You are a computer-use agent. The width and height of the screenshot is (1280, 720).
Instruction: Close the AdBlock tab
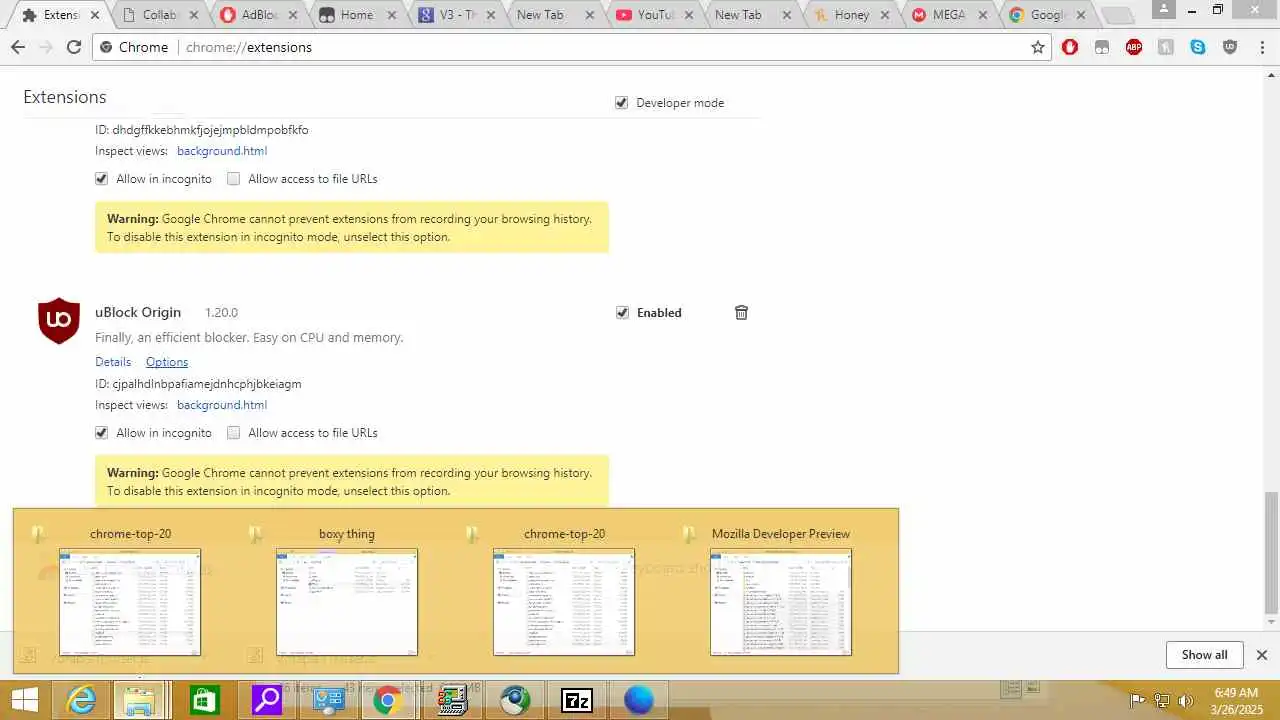click(x=293, y=15)
